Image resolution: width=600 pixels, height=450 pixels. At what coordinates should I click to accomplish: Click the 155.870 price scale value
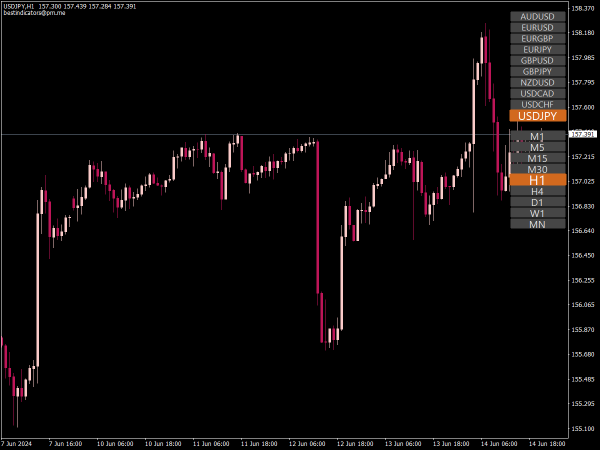click(x=582, y=330)
